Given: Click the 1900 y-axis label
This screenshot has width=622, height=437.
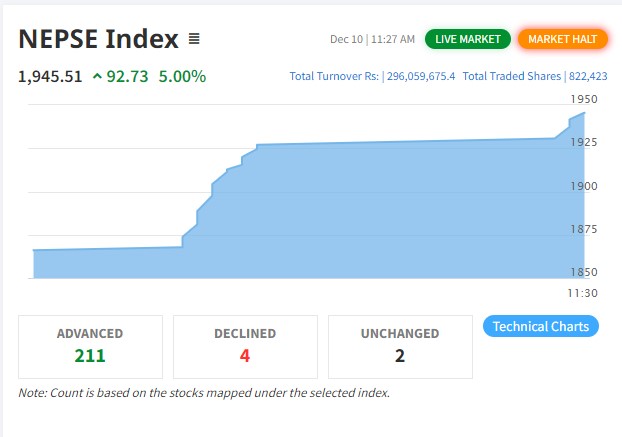Looking at the screenshot, I should click(x=584, y=186).
